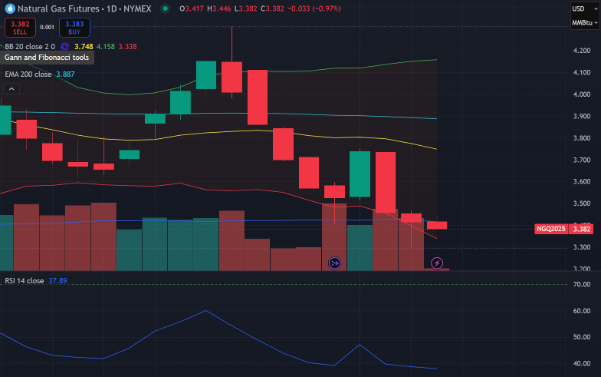The width and height of the screenshot is (601, 377).
Task: Click BB basis value 3.748
Action: [84, 46]
